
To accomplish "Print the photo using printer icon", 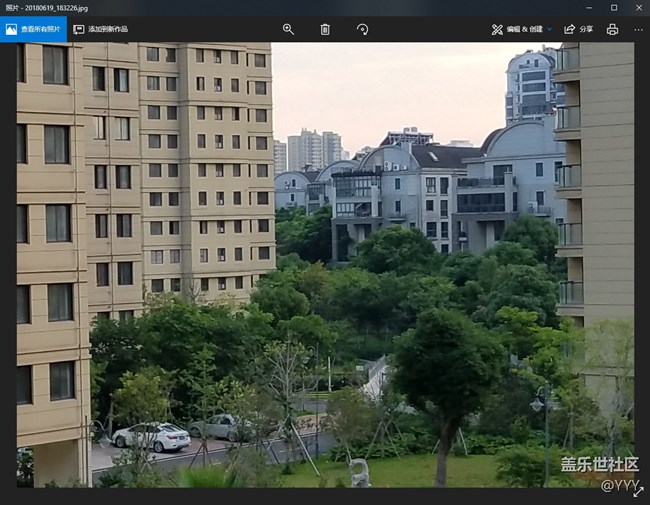I will coord(612,29).
